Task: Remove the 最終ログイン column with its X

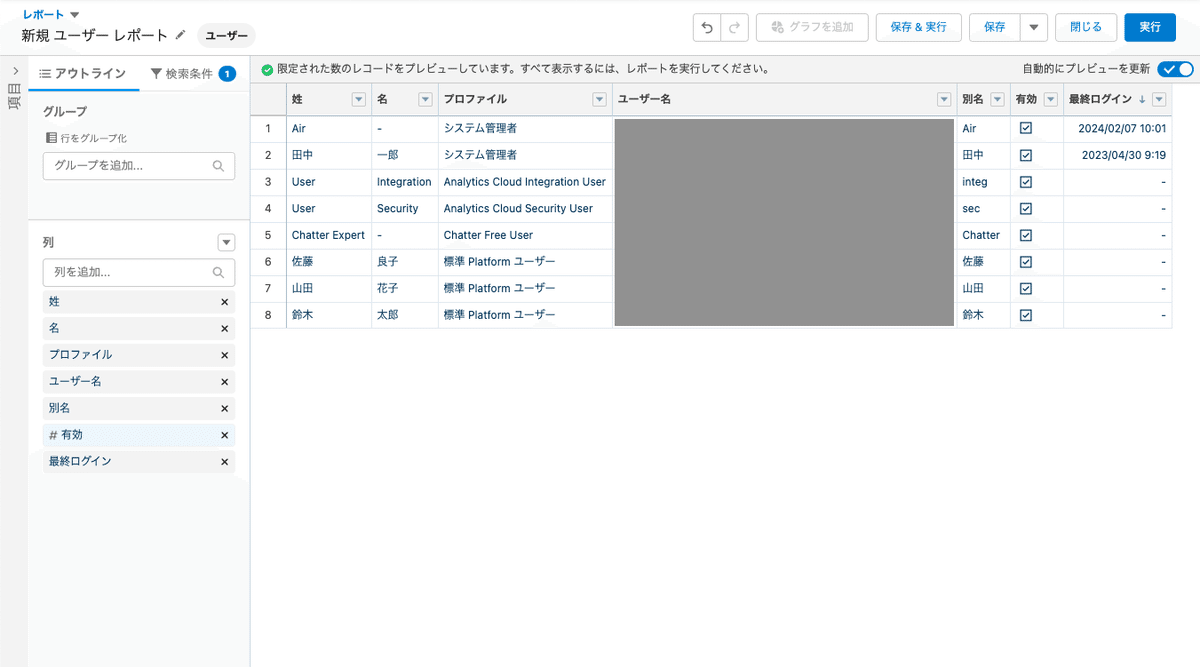Action: [224, 462]
